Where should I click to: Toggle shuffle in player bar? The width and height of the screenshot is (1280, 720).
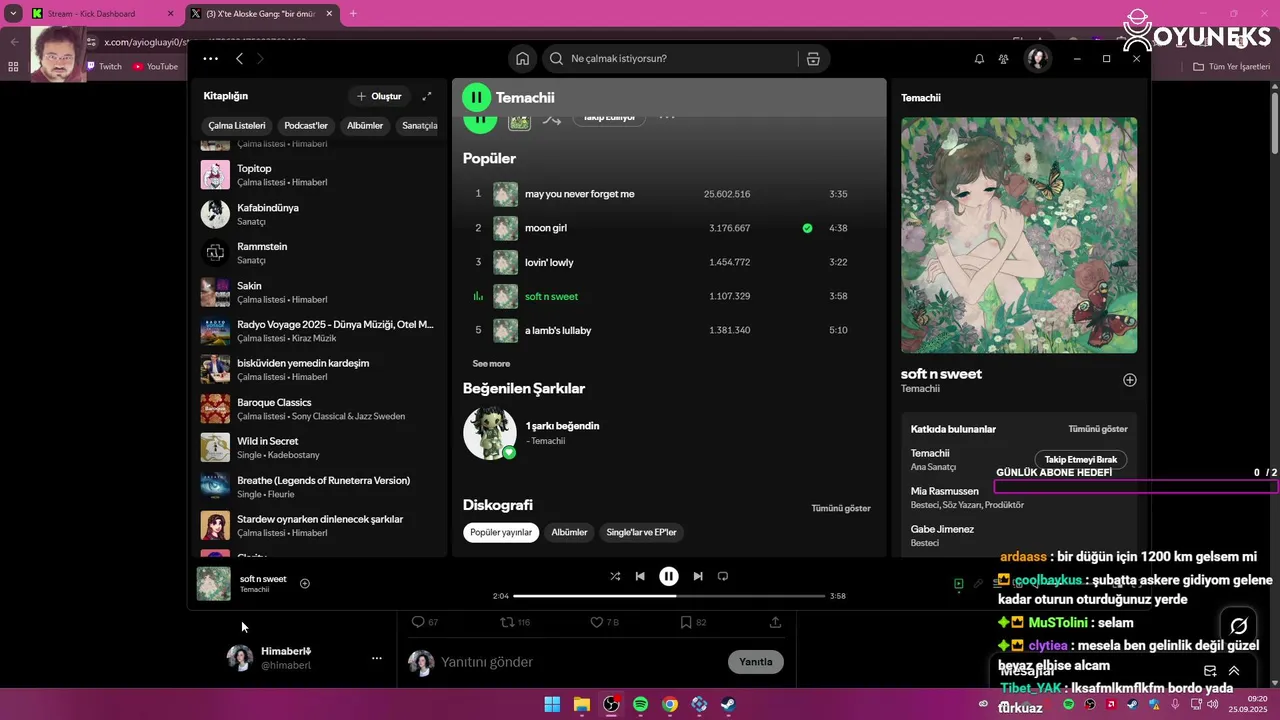615,576
